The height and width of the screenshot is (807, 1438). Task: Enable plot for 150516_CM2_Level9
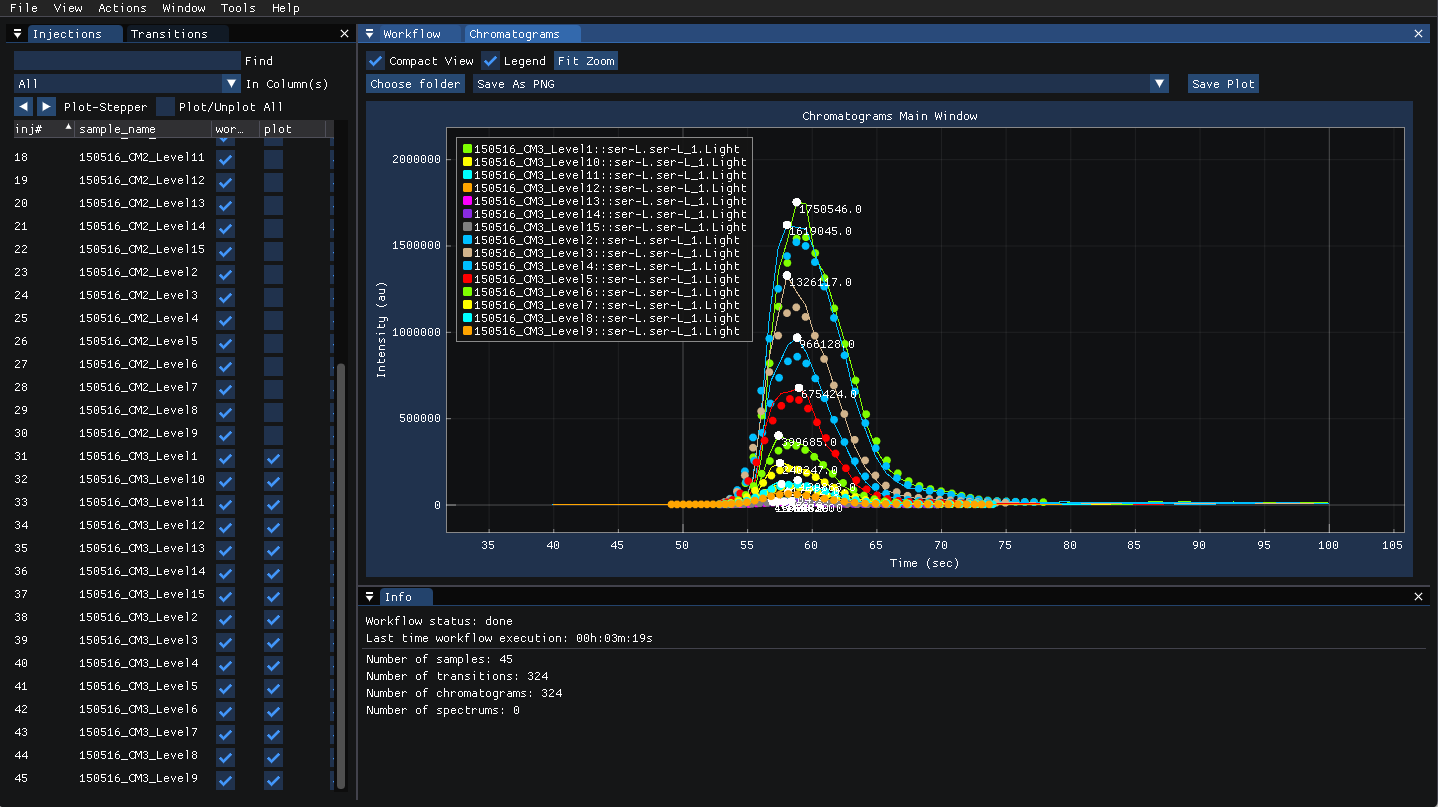(273, 435)
